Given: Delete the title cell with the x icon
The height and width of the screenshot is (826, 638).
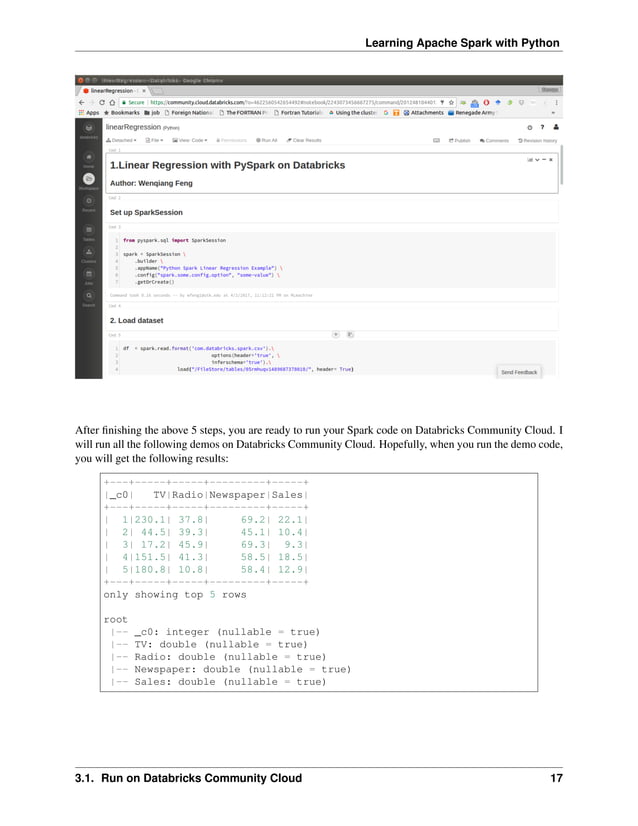Looking at the screenshot, I should 551,159.
